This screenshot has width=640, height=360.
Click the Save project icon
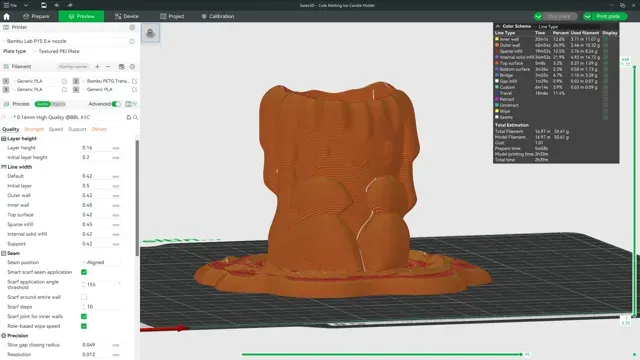coord(44,5)
